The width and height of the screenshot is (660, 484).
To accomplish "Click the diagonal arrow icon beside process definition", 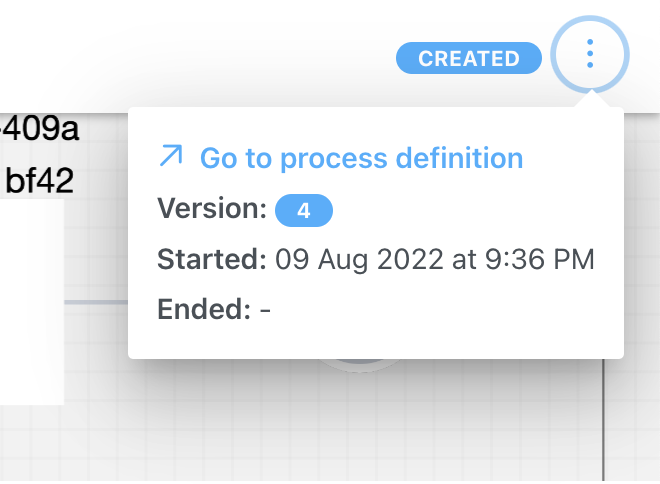I will tap(171, 156).
